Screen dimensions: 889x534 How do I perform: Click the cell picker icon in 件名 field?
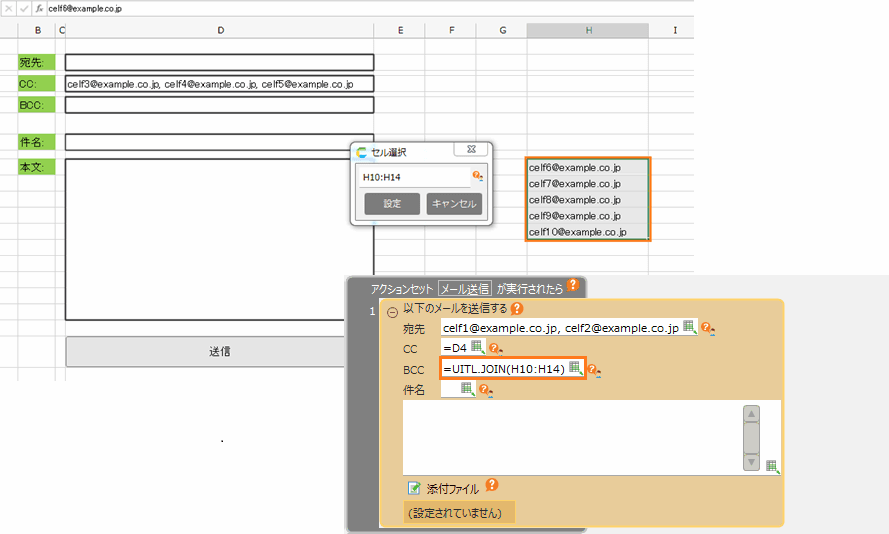(467, 390)
